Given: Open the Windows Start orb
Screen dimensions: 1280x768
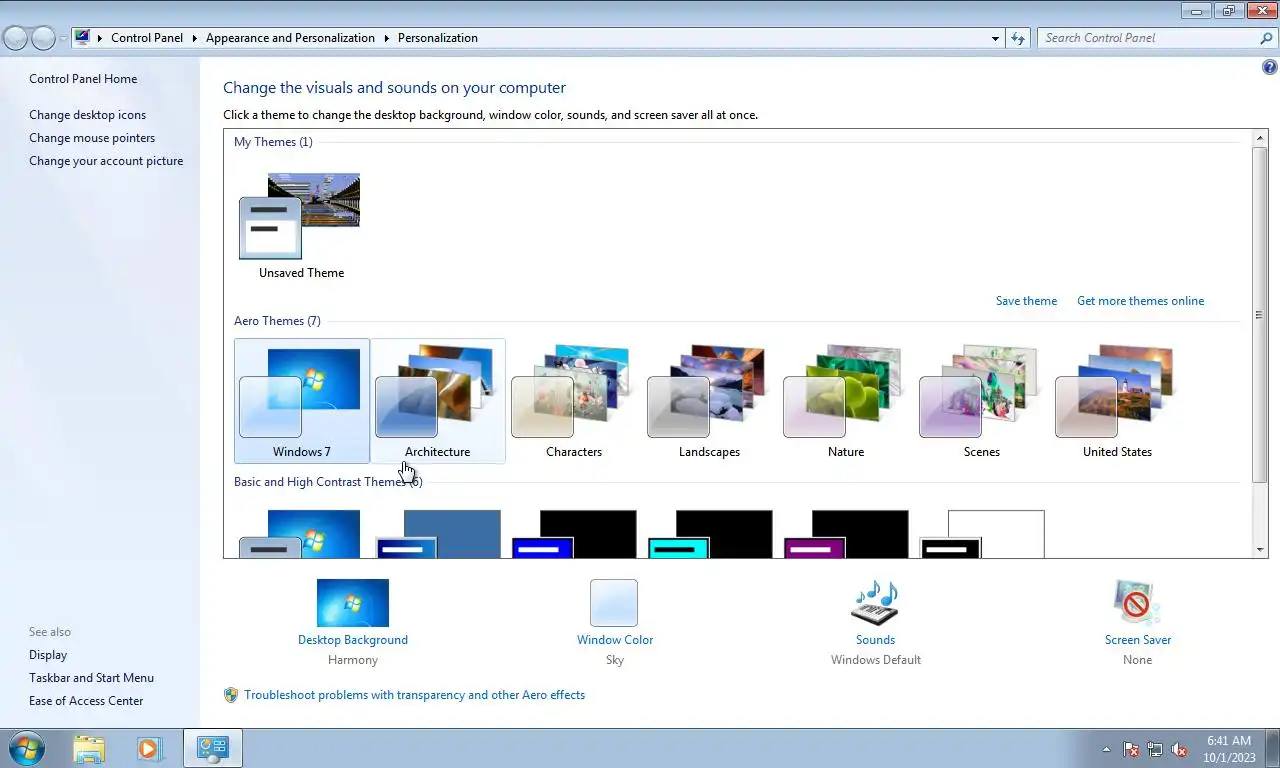Looking at the screenshot, I should (x=26, y=748).
